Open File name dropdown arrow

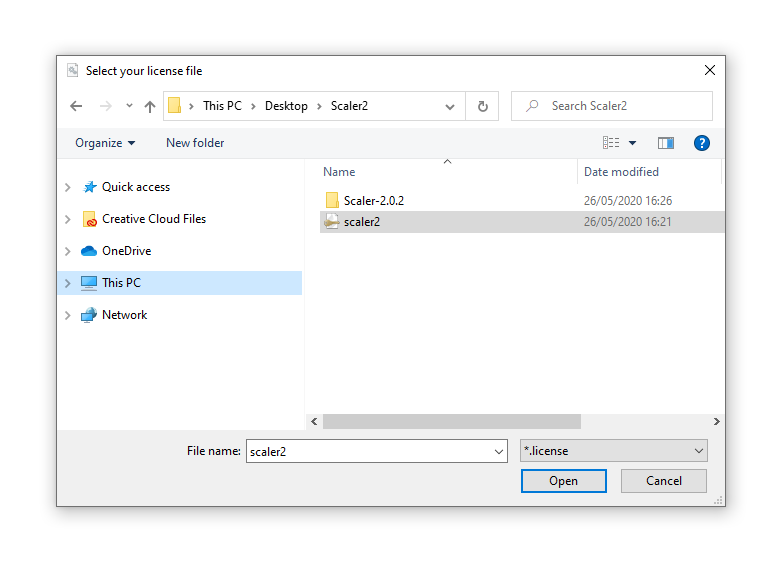498,452
